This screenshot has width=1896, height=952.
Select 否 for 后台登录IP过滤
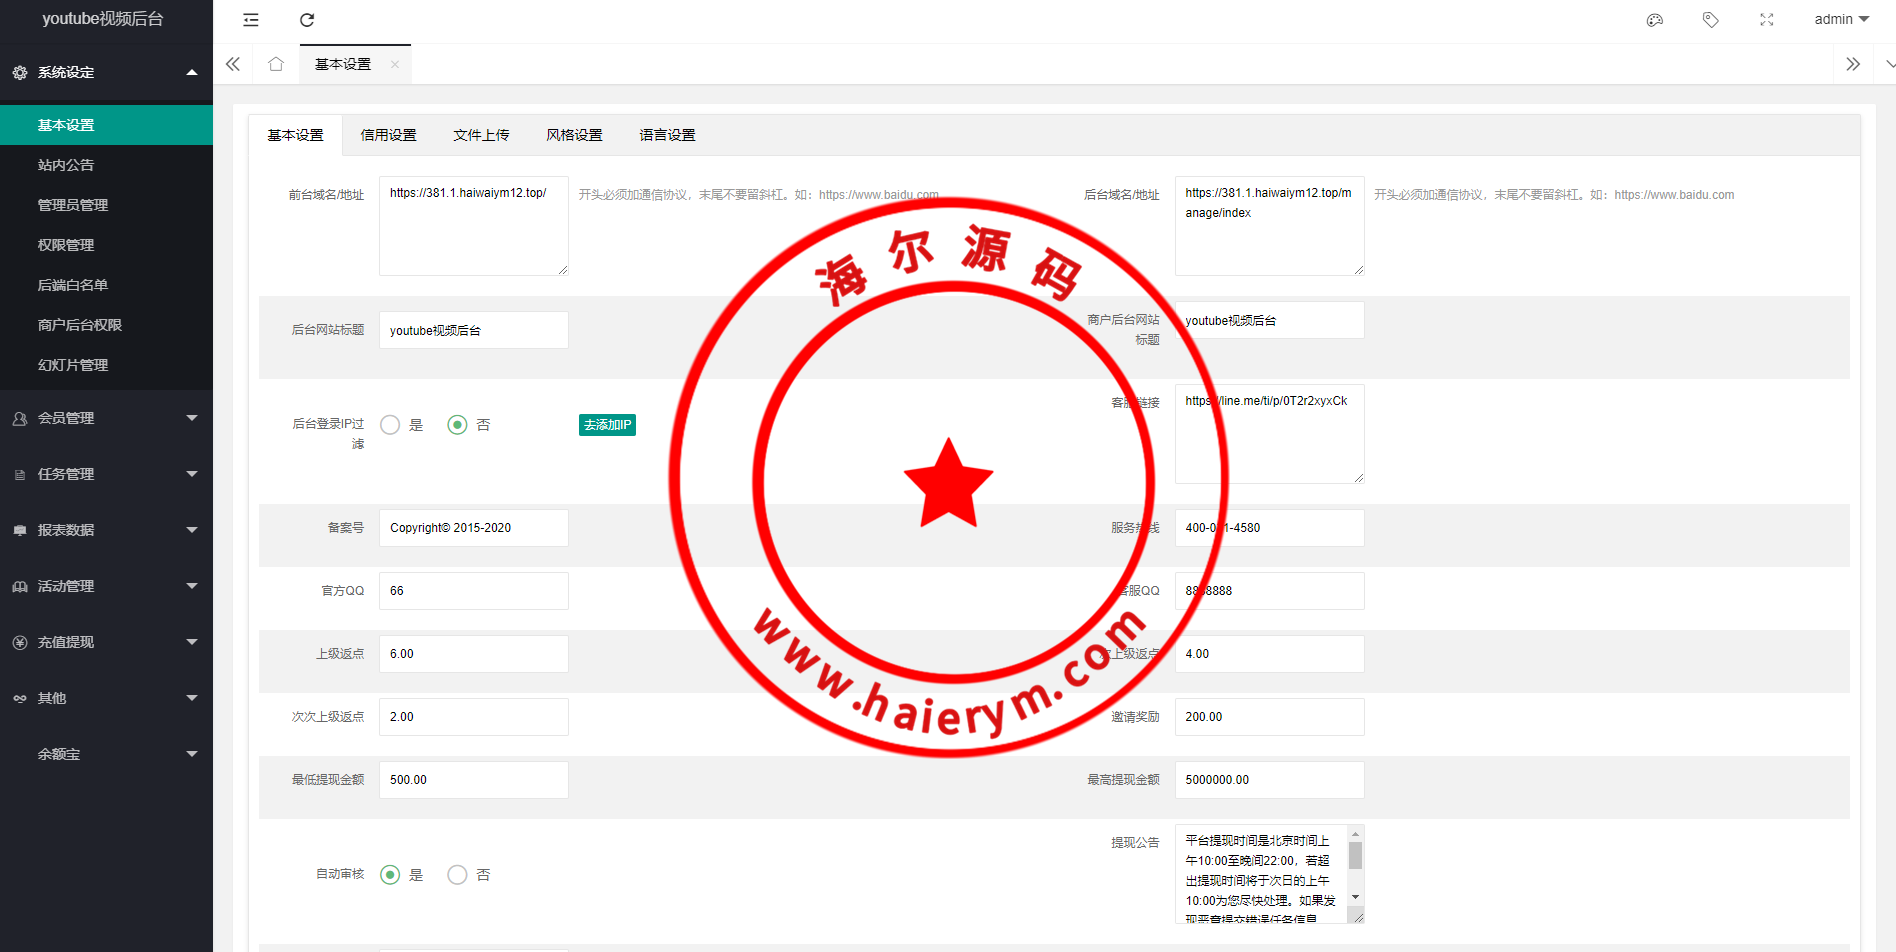pos(458,425)
